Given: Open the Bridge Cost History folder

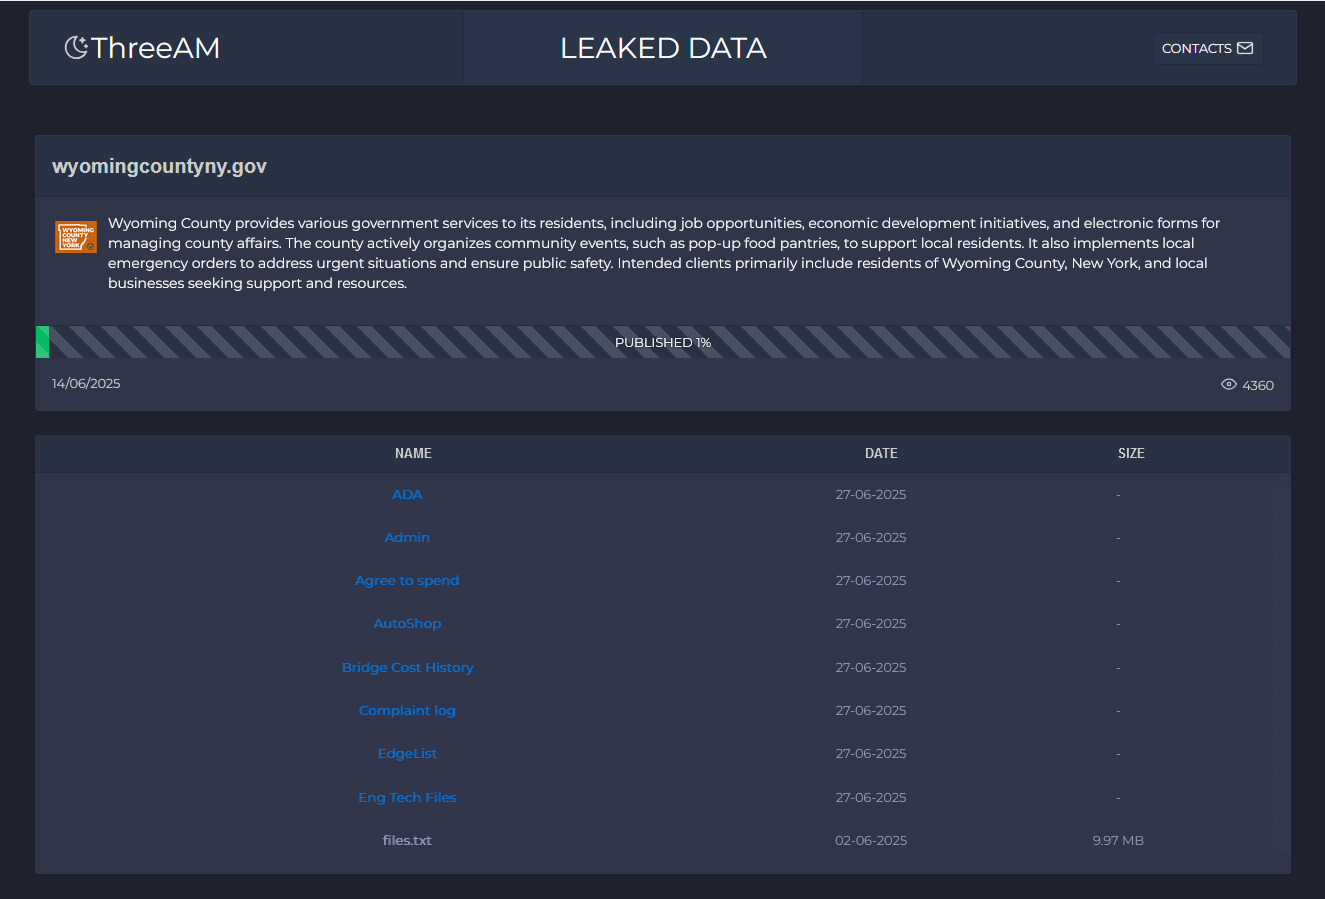Looking at the screenshot, I should pyautogui.click(x=407, y=667).
